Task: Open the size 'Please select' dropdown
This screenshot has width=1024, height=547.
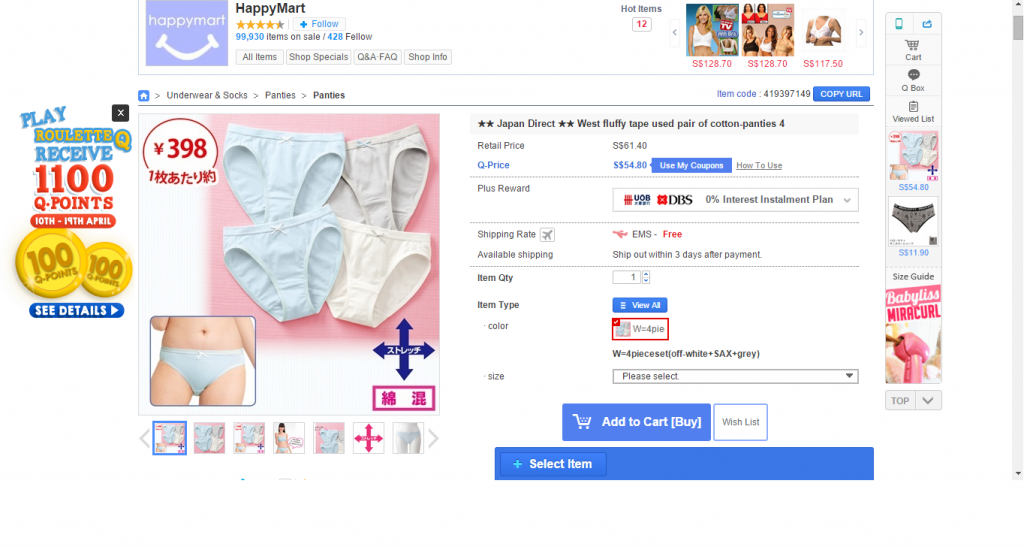Action: tap(735, 376)
